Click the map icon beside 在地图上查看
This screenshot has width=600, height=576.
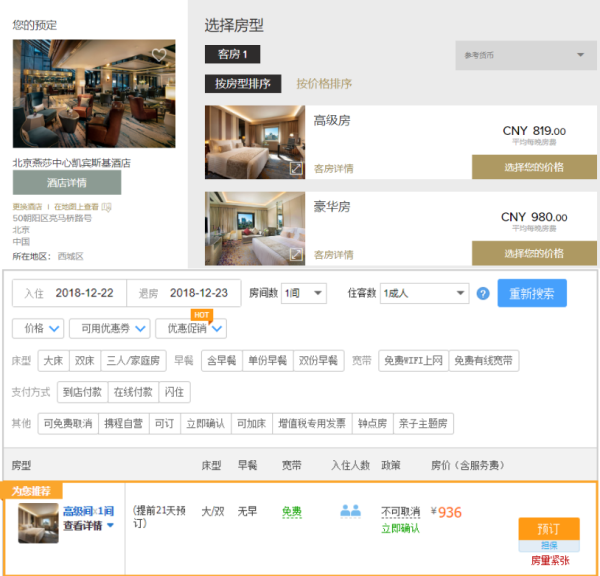click(x=106, y=207)
